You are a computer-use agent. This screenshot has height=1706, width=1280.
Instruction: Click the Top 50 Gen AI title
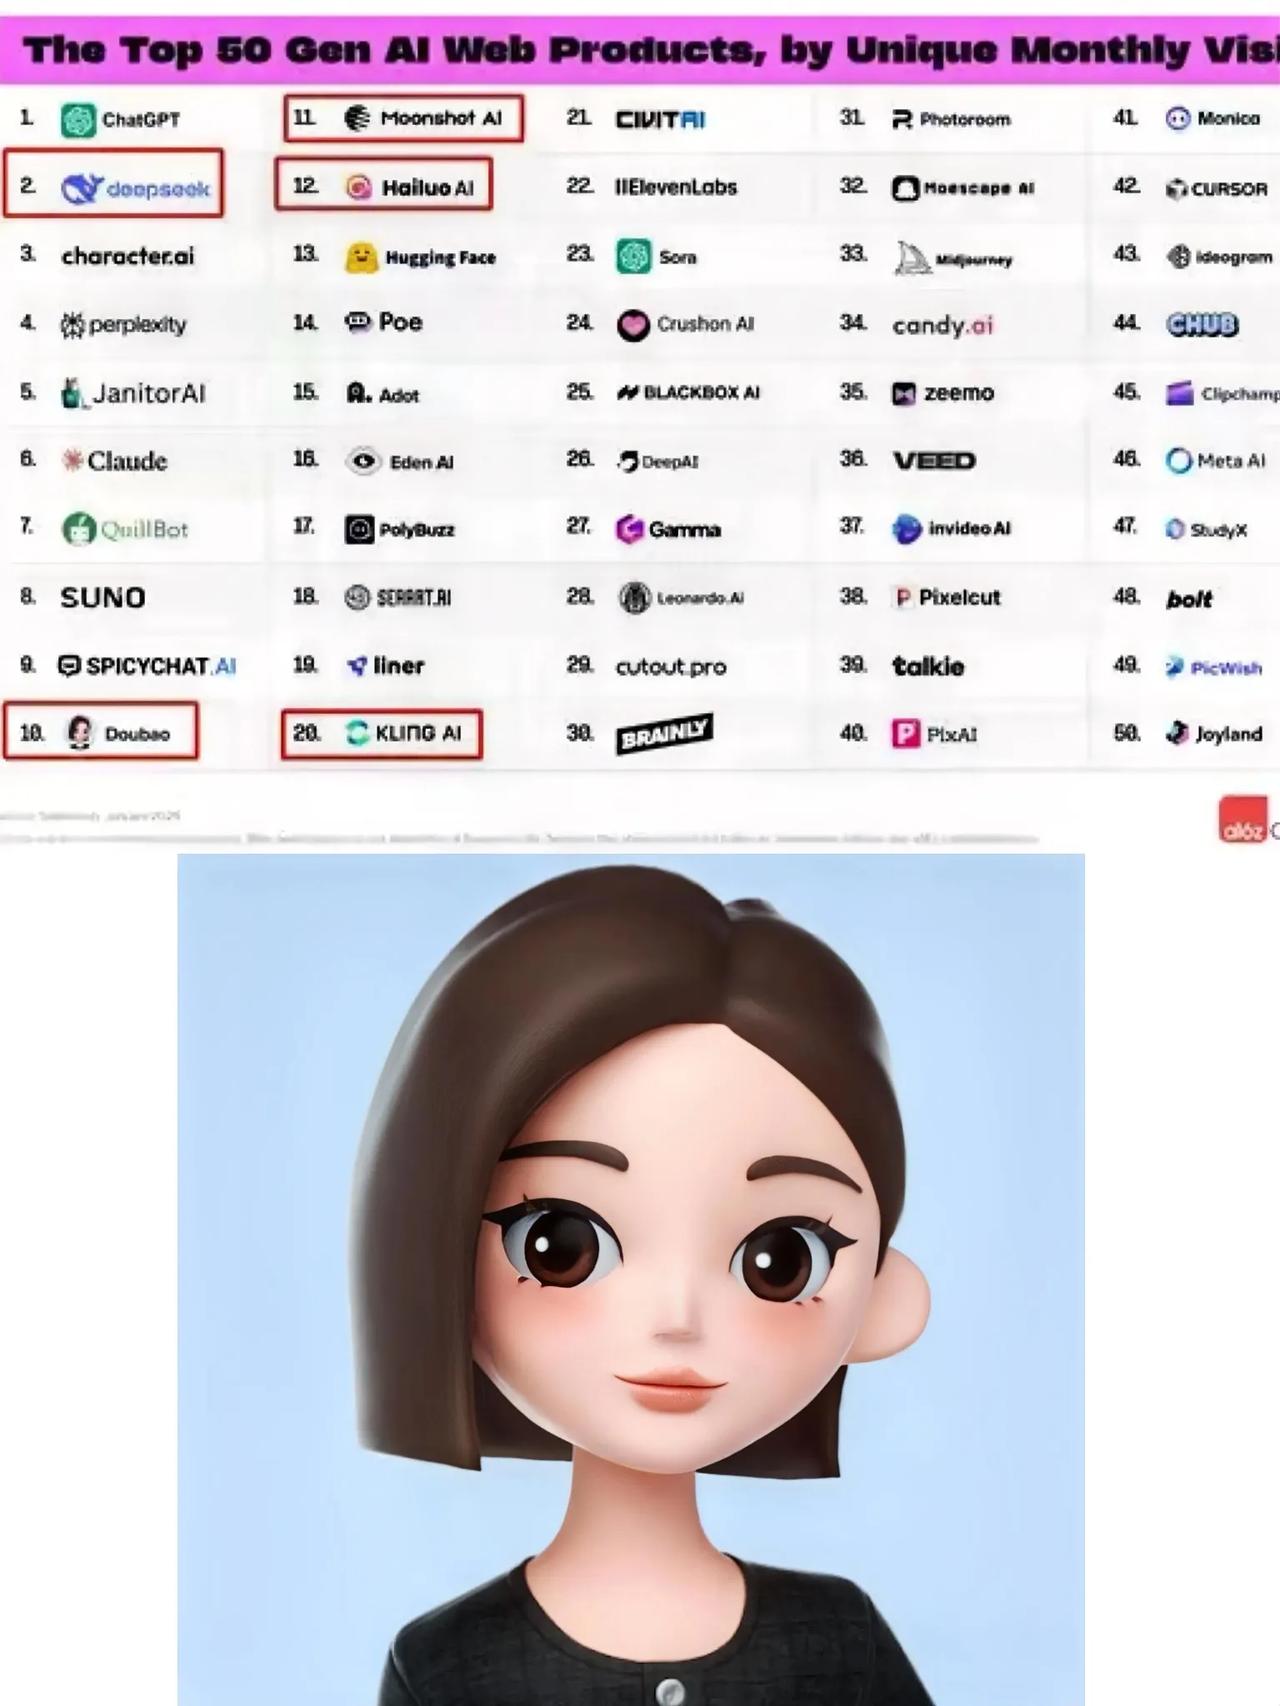tap(650, 49)
